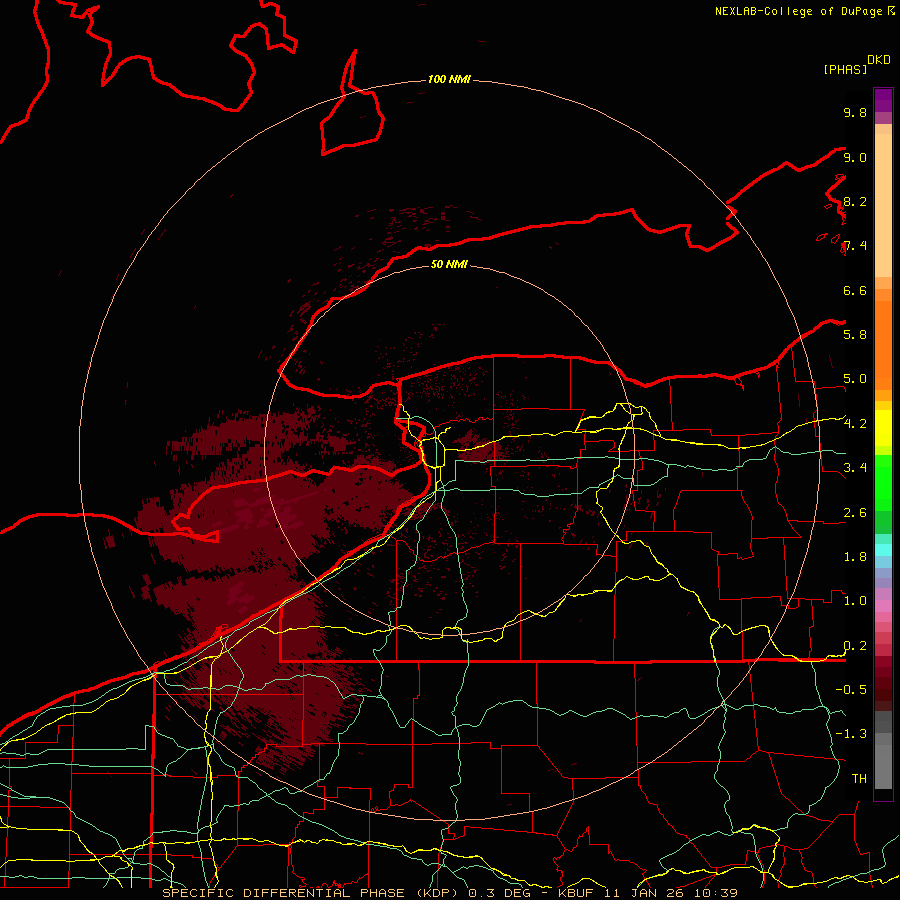This screenshot has height=900, width=900.
Task: Click the 0.2 value on the color scale
Action: (855, 646)
